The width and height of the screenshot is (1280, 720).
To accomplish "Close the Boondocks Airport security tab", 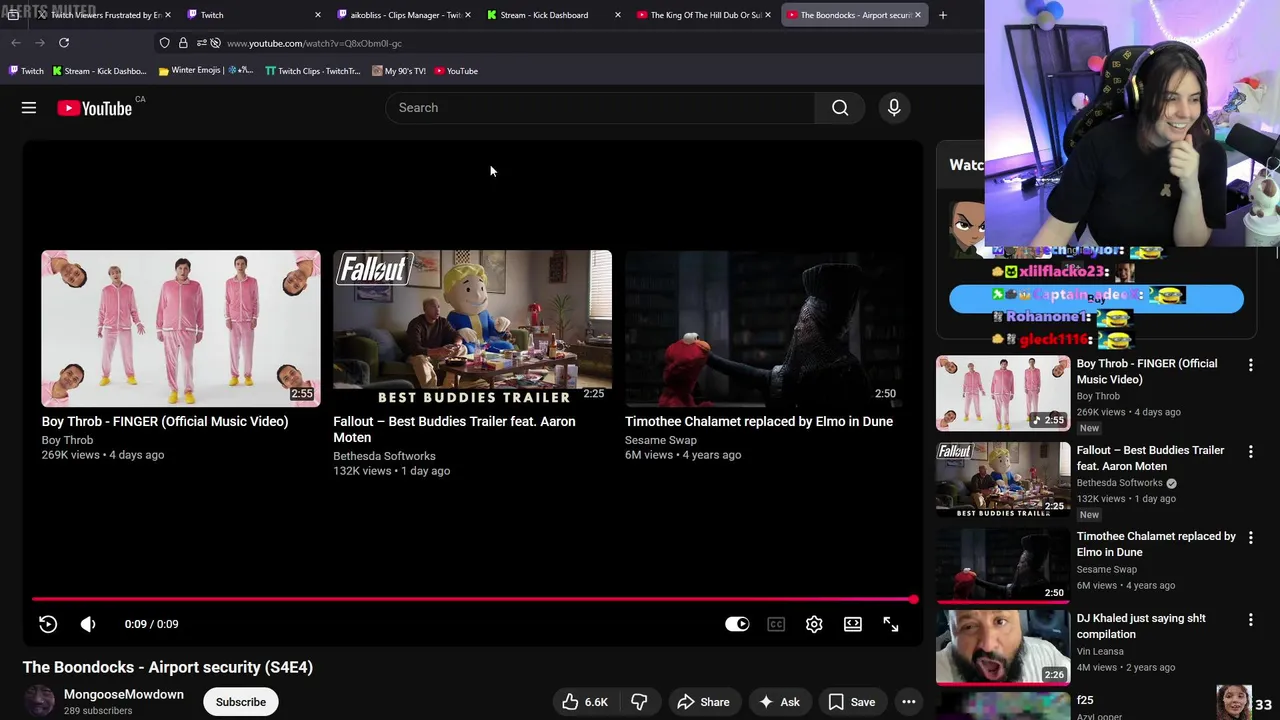I will pos(918,15).
